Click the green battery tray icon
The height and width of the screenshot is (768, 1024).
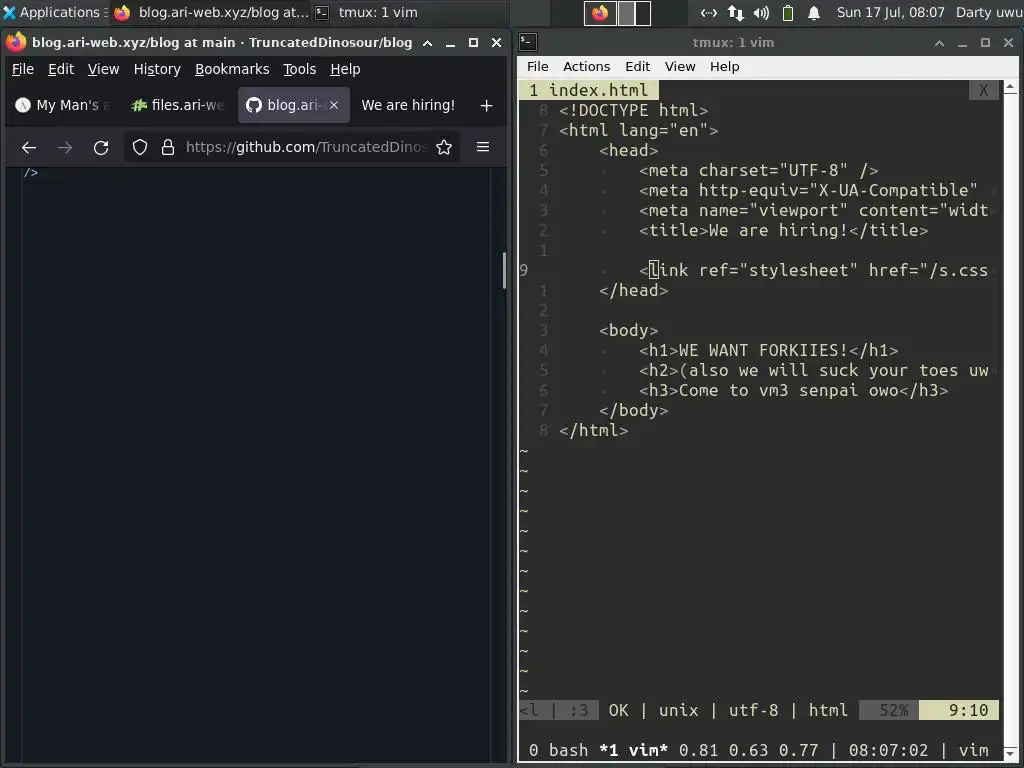point(788,12)
